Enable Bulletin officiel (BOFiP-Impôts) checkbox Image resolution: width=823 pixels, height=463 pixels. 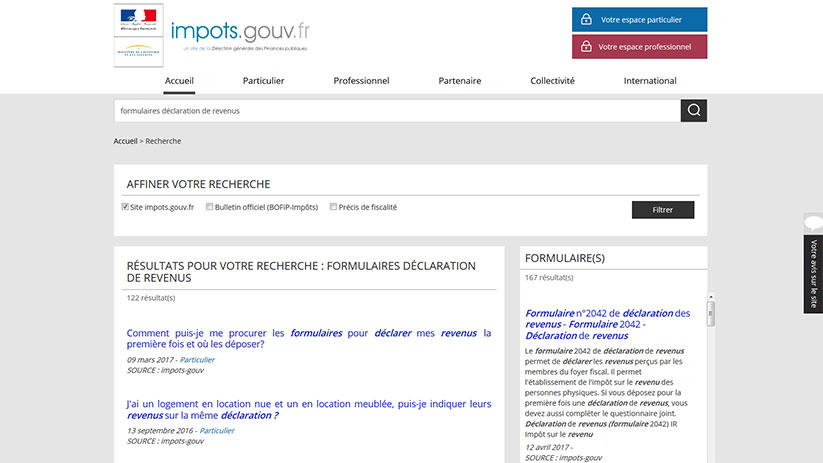point(210,208)
